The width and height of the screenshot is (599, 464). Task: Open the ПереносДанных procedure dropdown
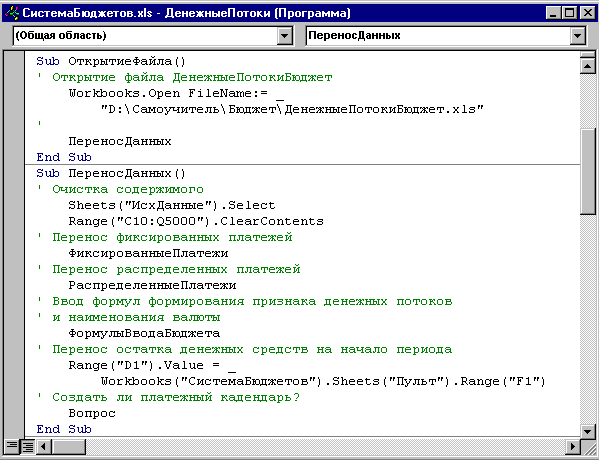coord(578,36)
